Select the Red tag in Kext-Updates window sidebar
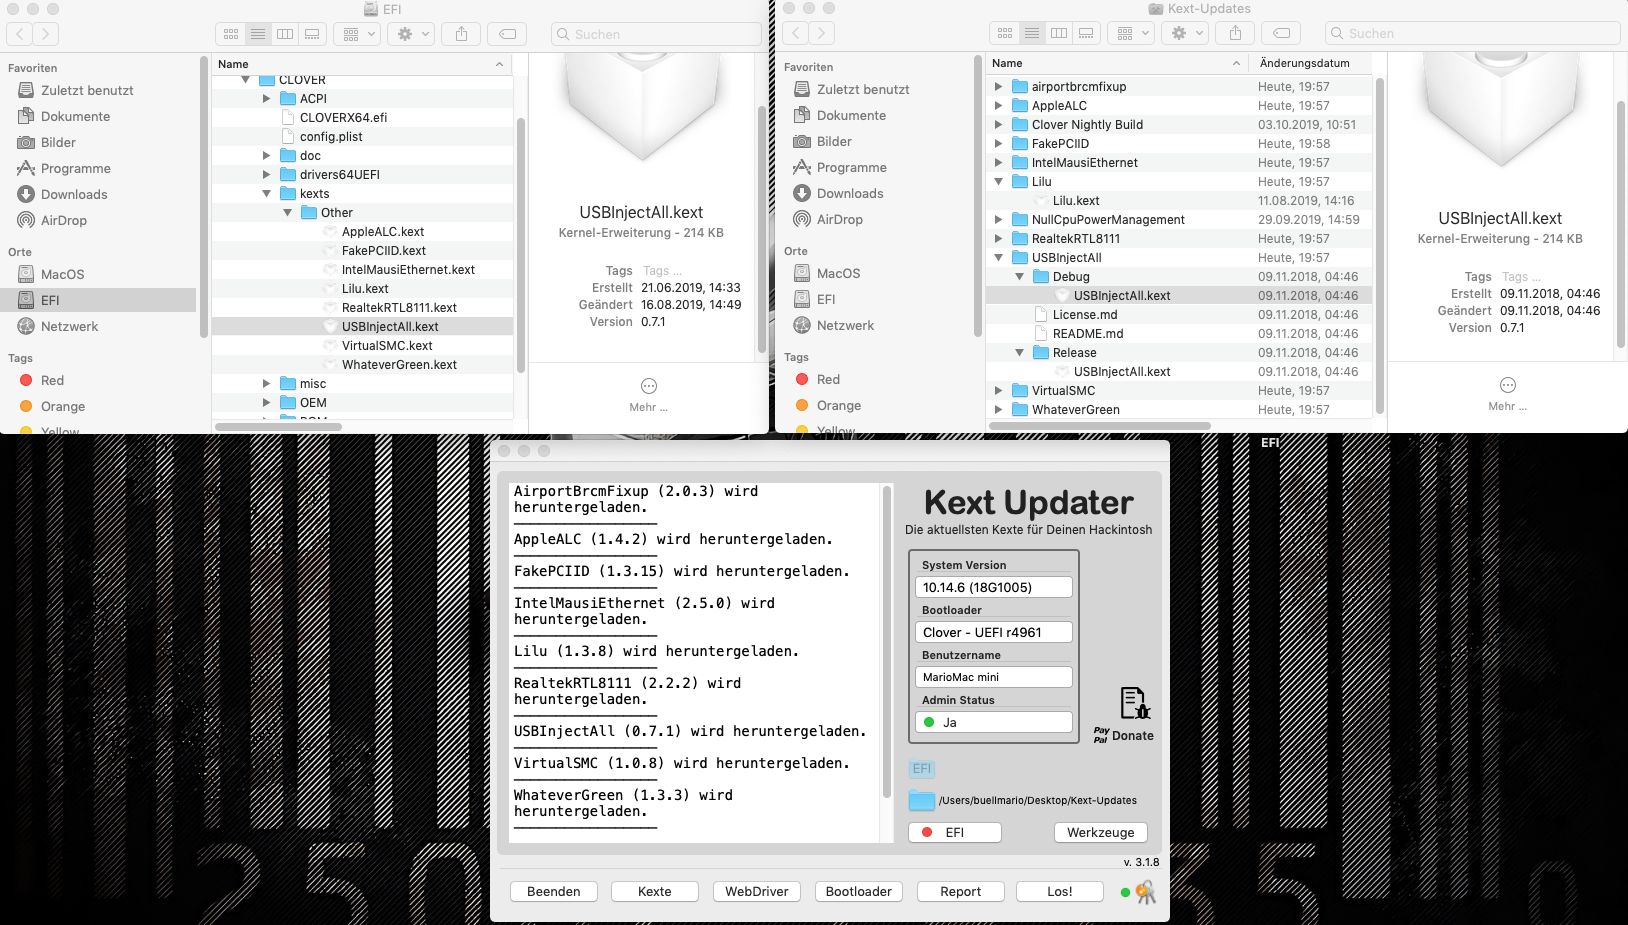Viewport: 1628px width, 925px height. (x=828, y=379)
